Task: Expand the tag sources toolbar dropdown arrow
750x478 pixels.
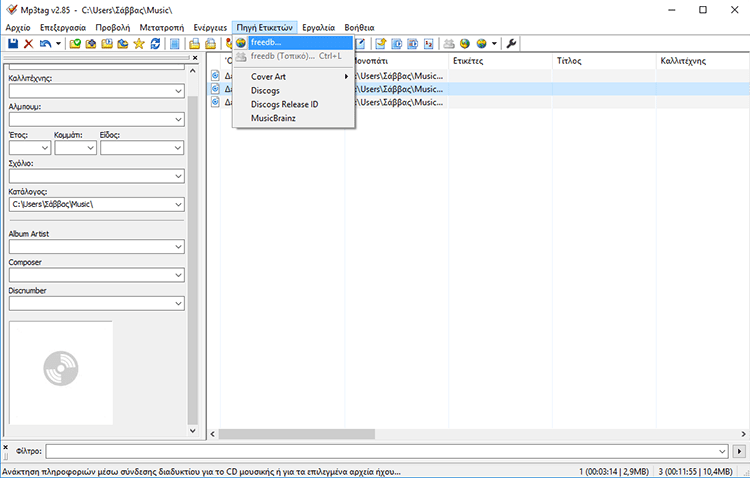Action: pyautogui.click(x=494, y=44)
